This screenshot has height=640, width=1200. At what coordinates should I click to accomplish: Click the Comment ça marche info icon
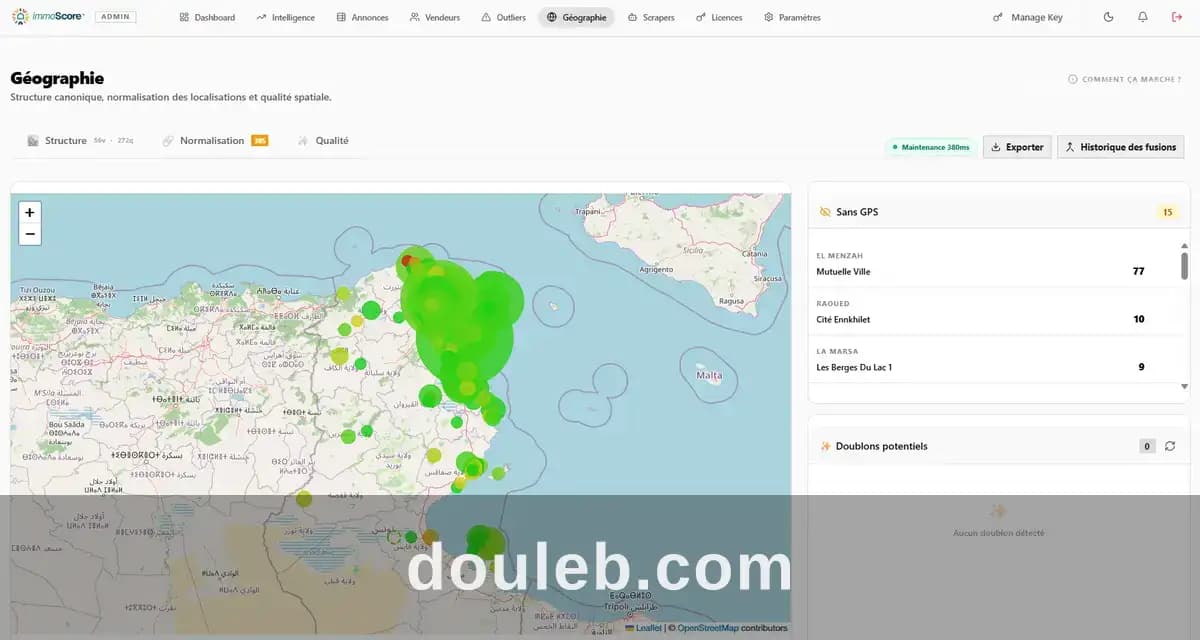pyautogui.click(x=1073, y=79)
